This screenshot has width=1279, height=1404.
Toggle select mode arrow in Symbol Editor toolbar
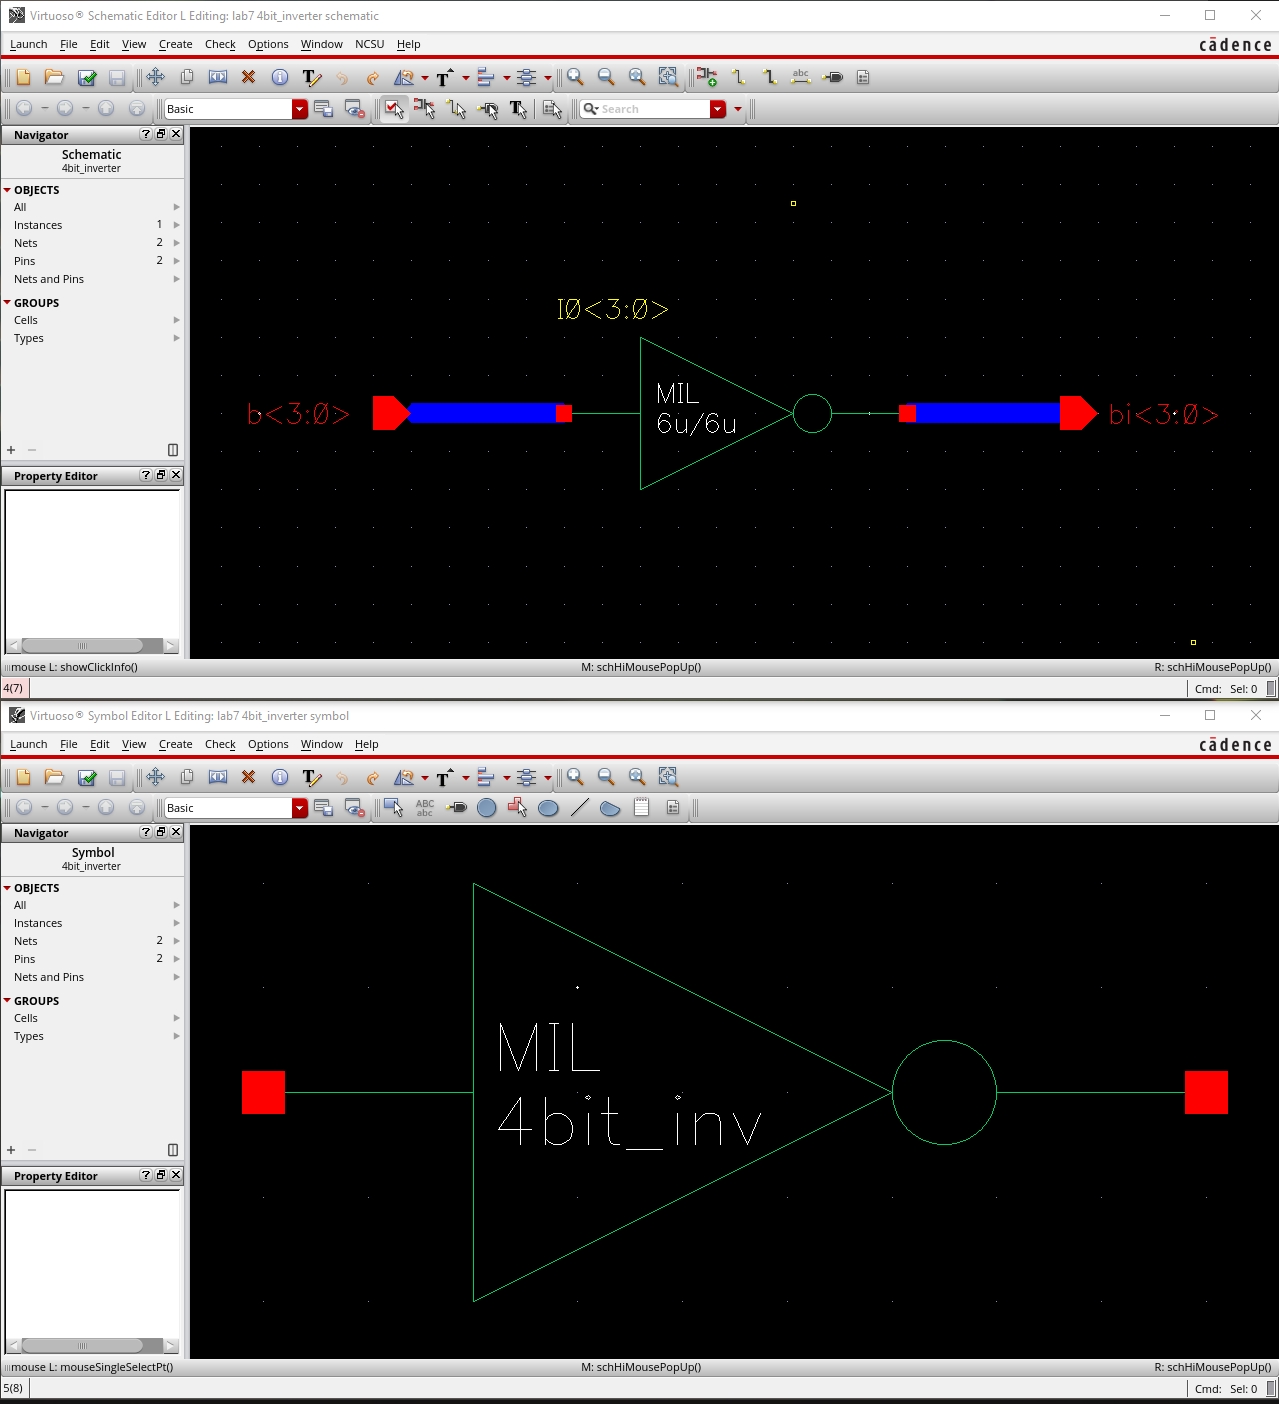(x=394, y=808)
